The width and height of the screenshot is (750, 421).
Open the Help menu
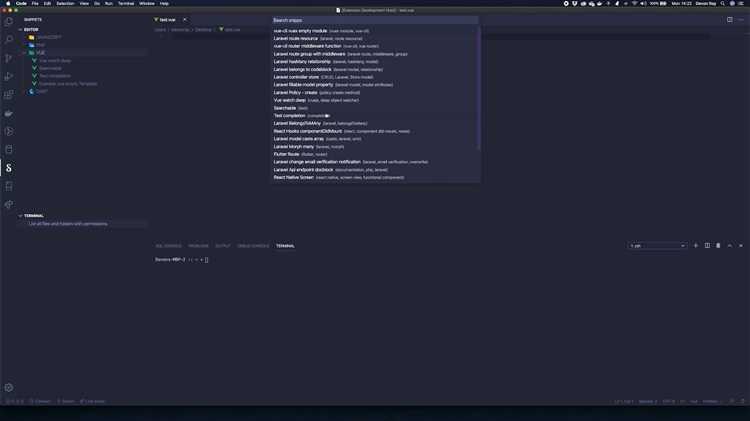pos(164,3)
